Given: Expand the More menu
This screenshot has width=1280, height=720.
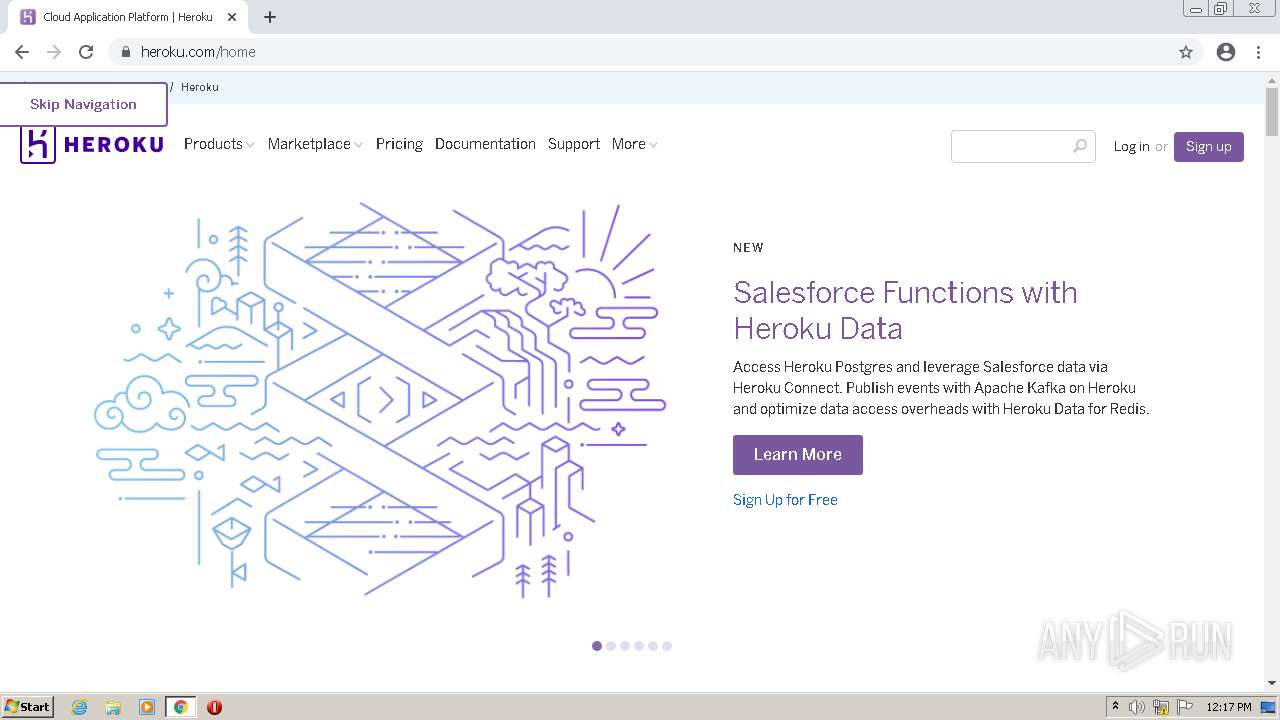Looking at the screenshot, I should point(634,144).
